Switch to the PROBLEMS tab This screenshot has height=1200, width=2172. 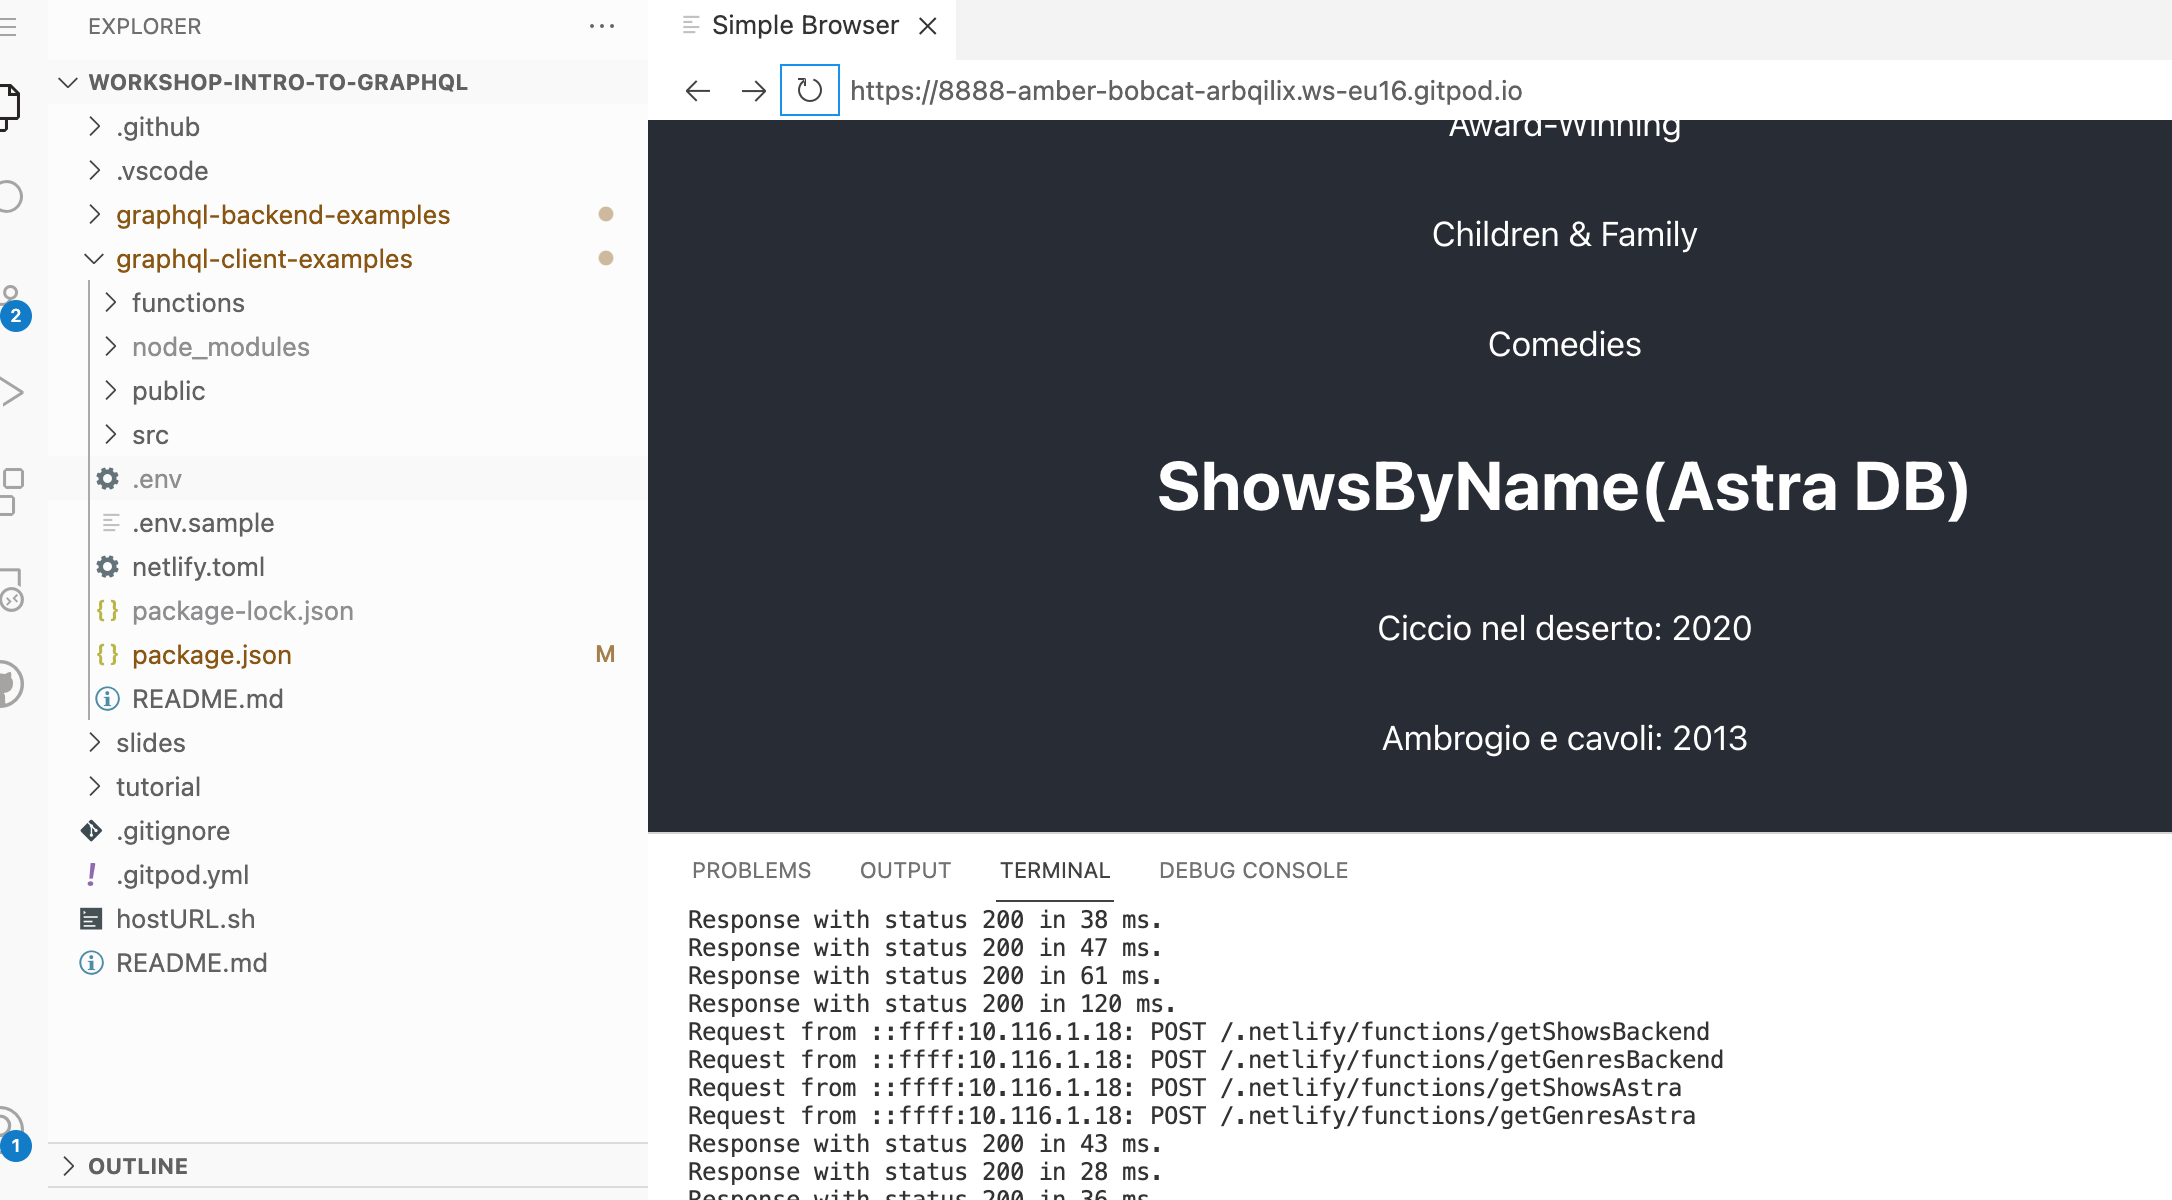(751, 870)
